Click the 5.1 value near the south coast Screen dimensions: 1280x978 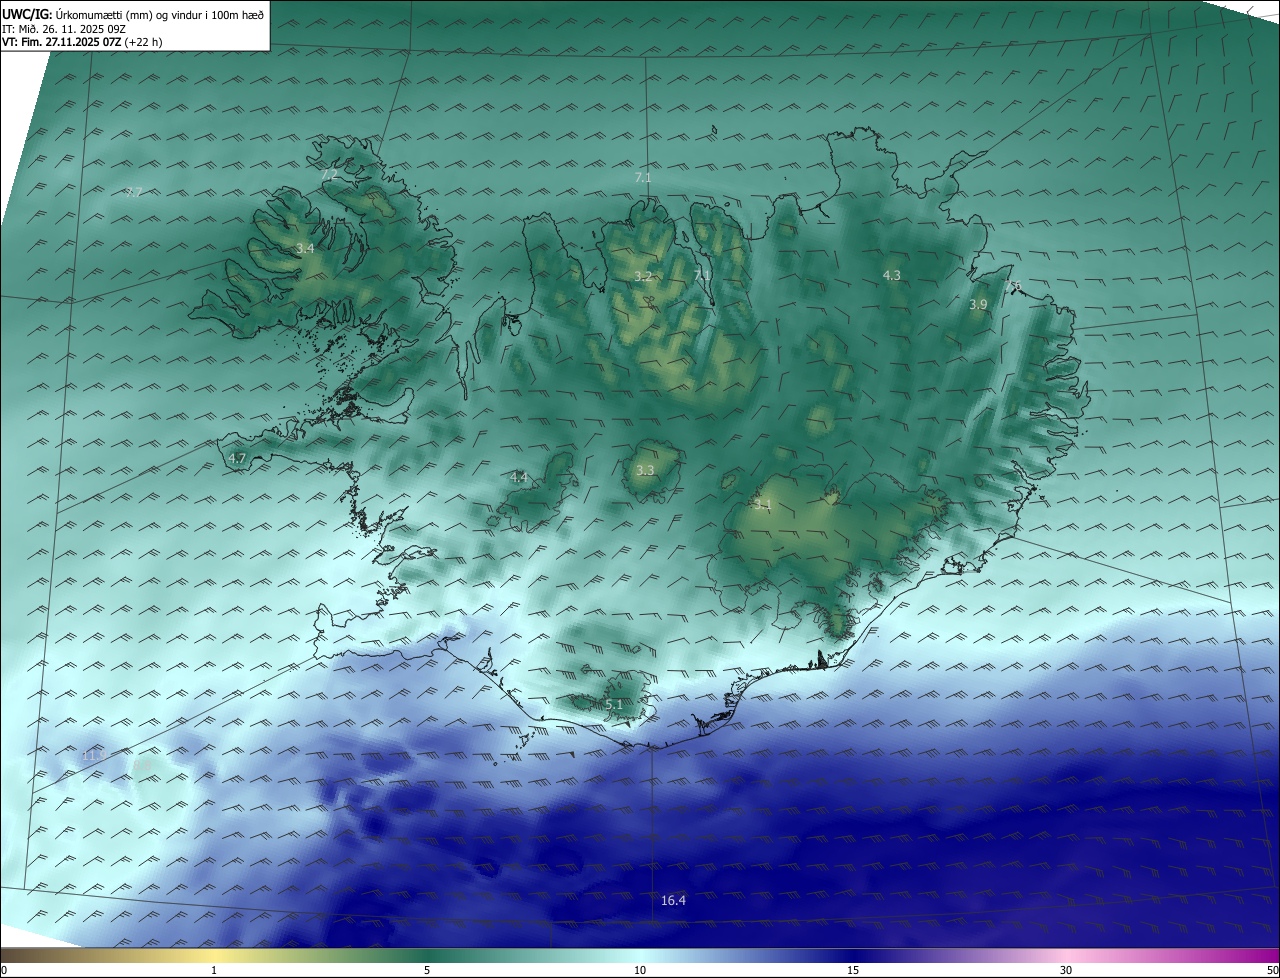click(x=614, y=705)
